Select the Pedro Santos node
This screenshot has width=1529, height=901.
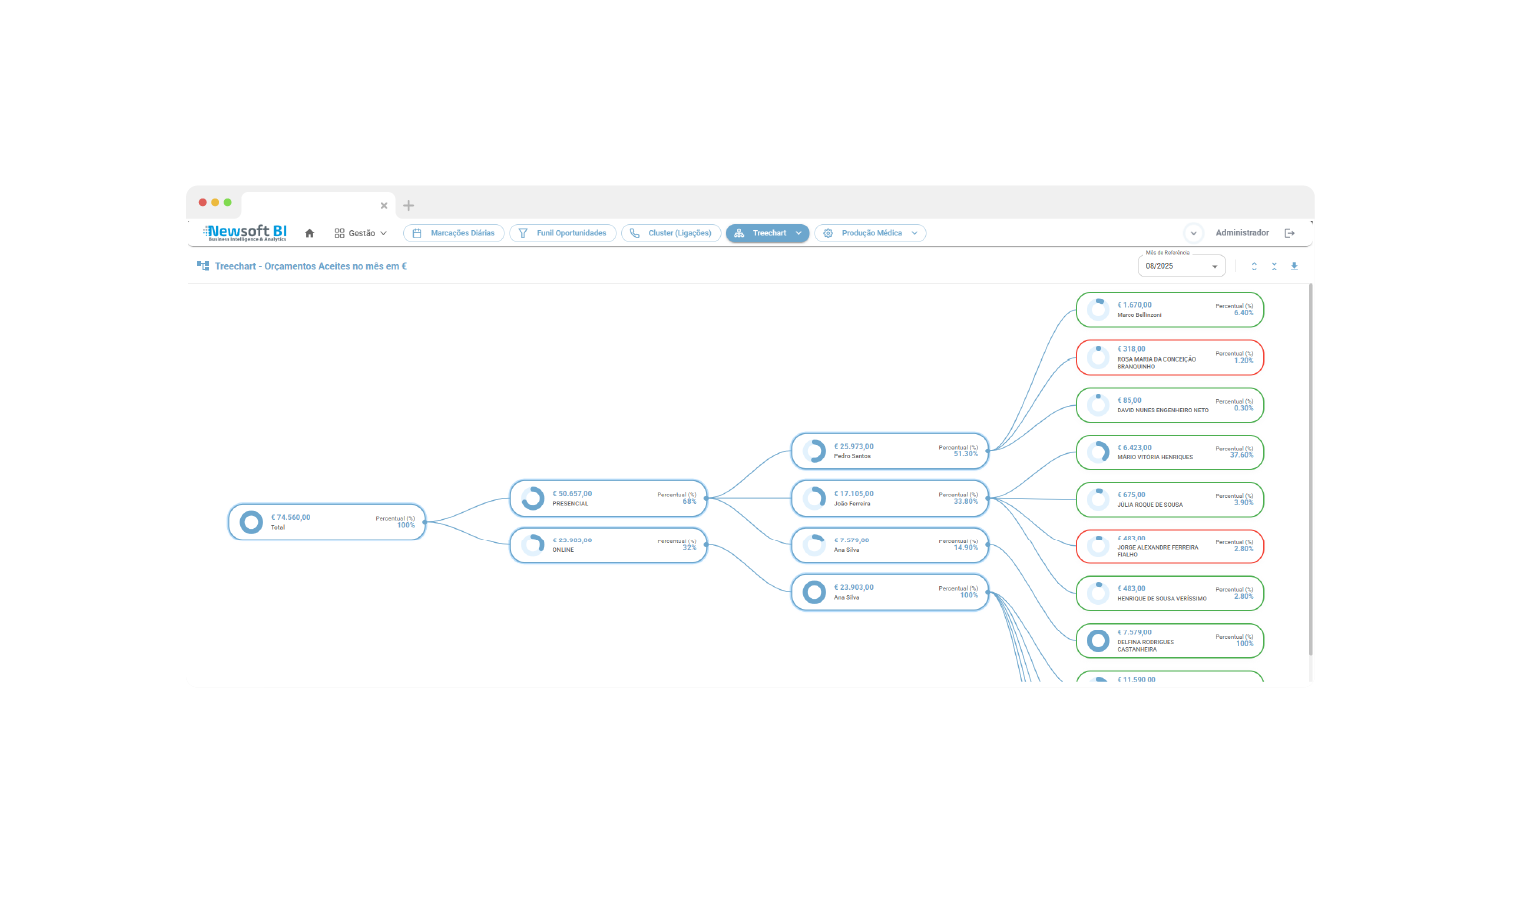point(889,451)
